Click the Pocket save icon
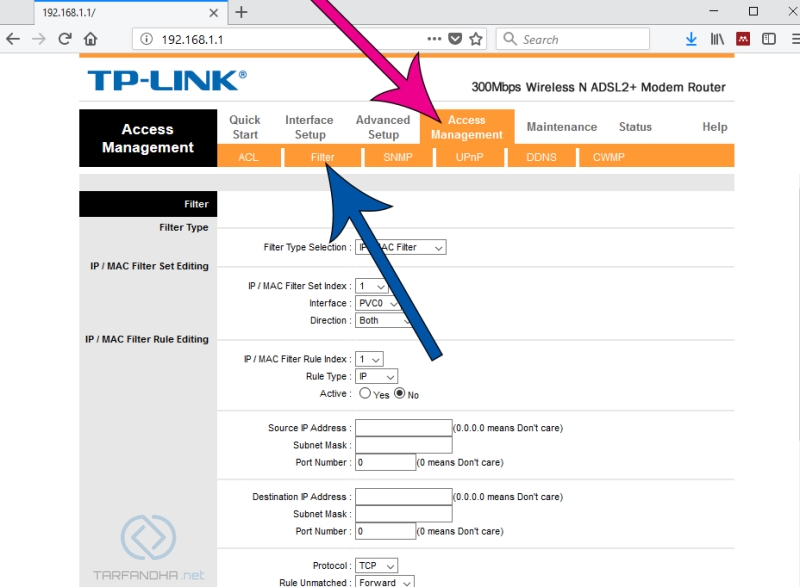The image size is (800, 587). coord(455,39)
